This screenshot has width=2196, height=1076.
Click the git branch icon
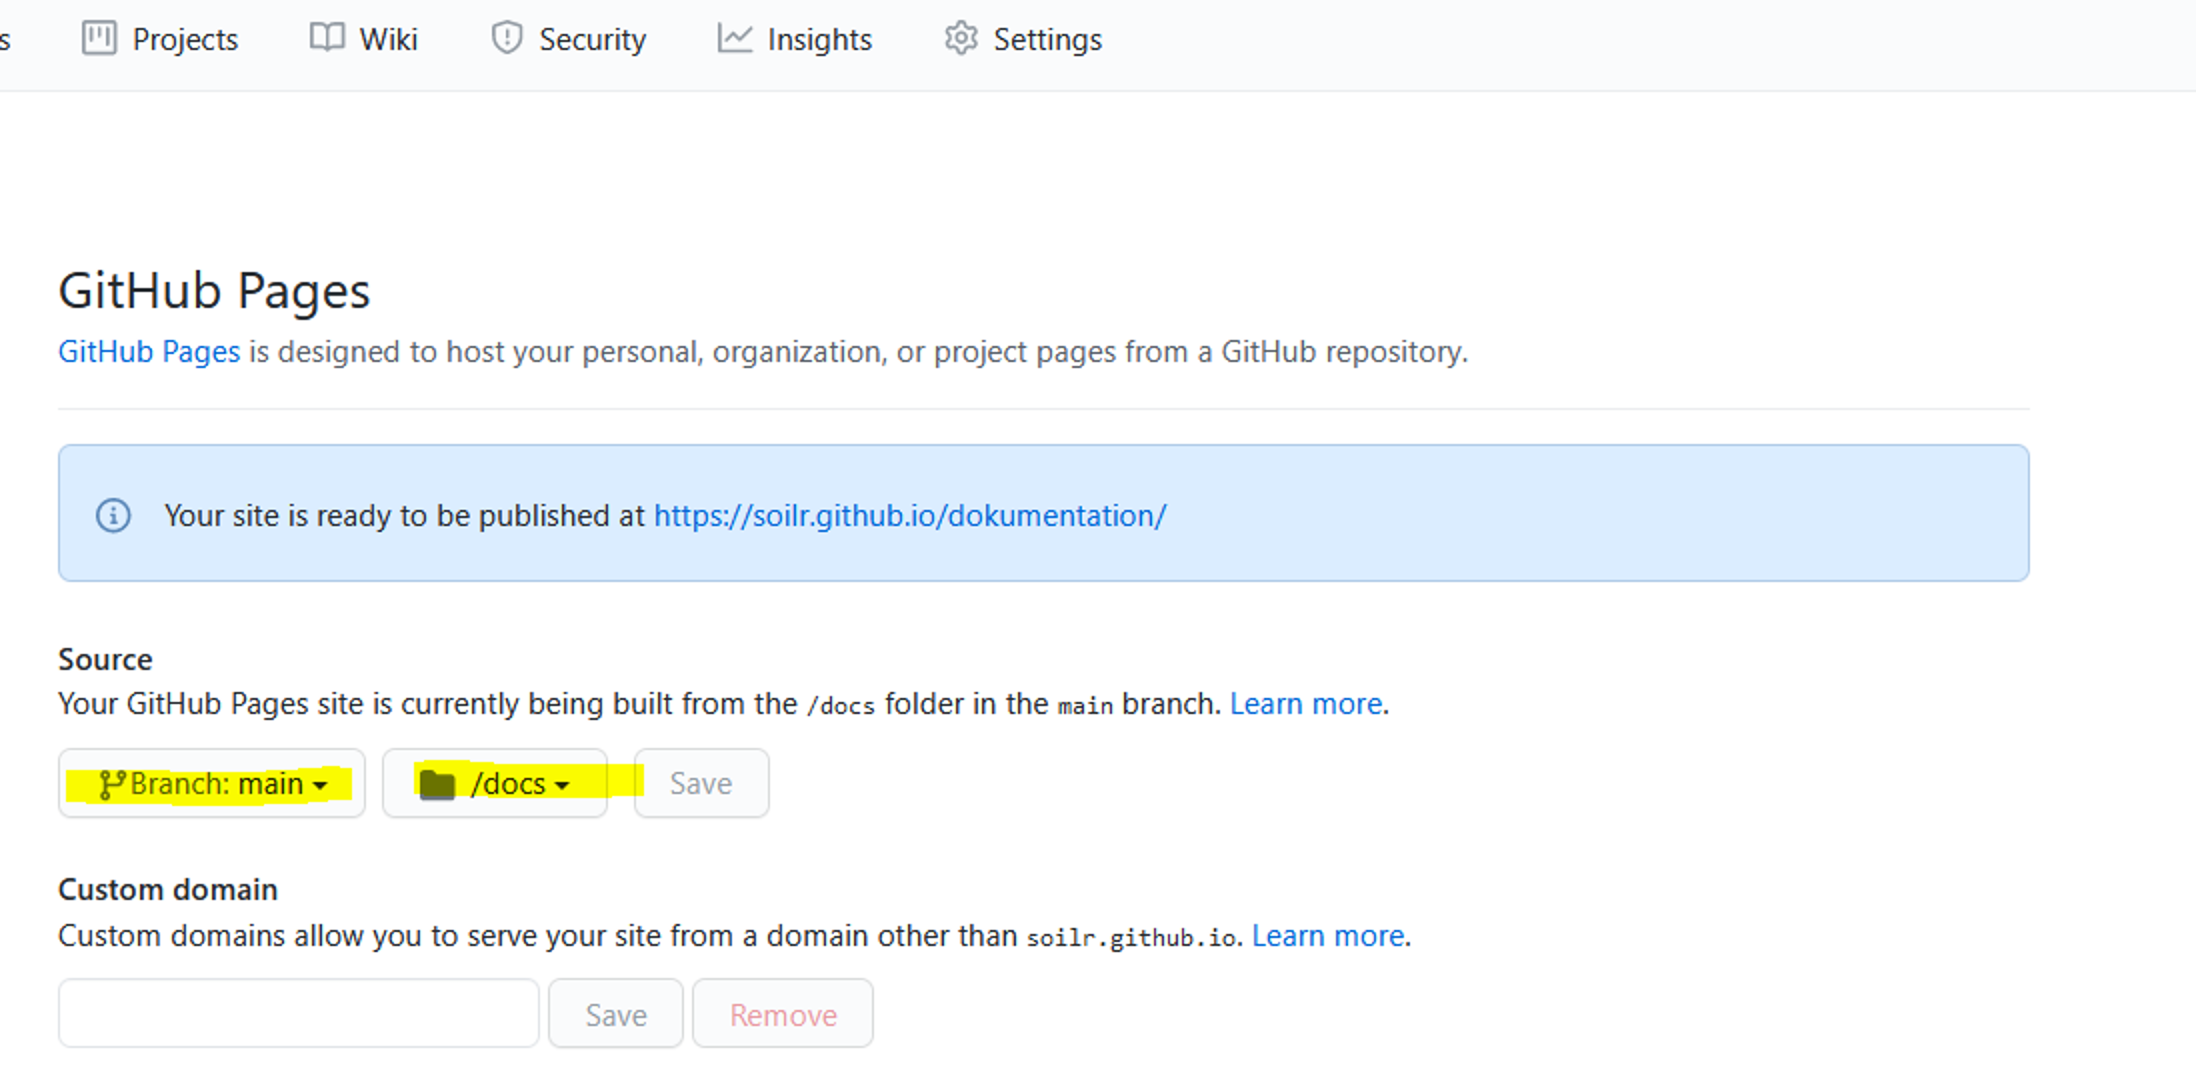[x=112, y=785]
